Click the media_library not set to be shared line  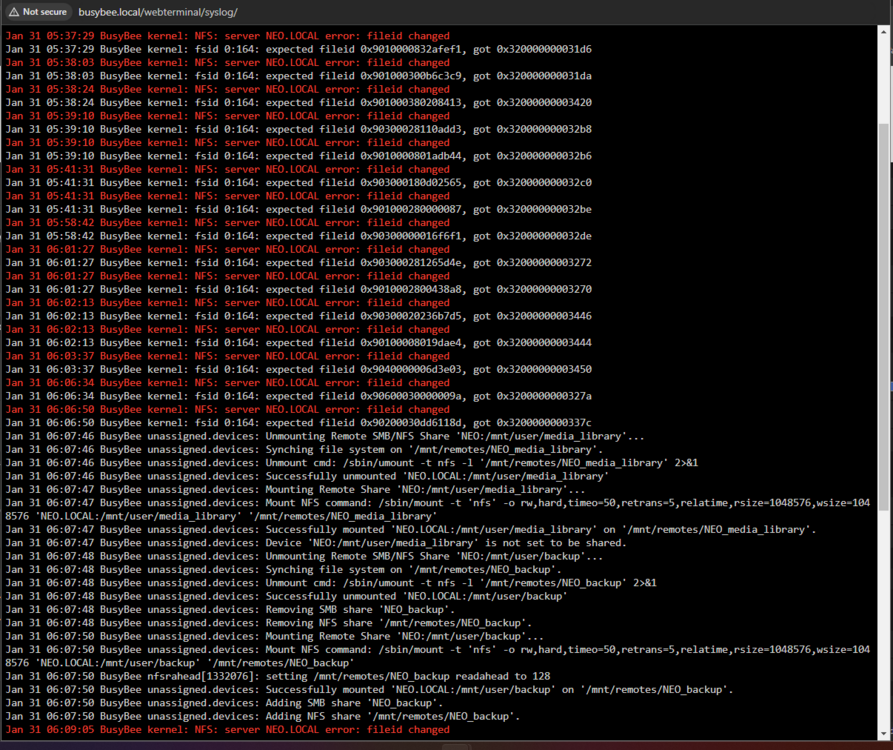point(316,543)
